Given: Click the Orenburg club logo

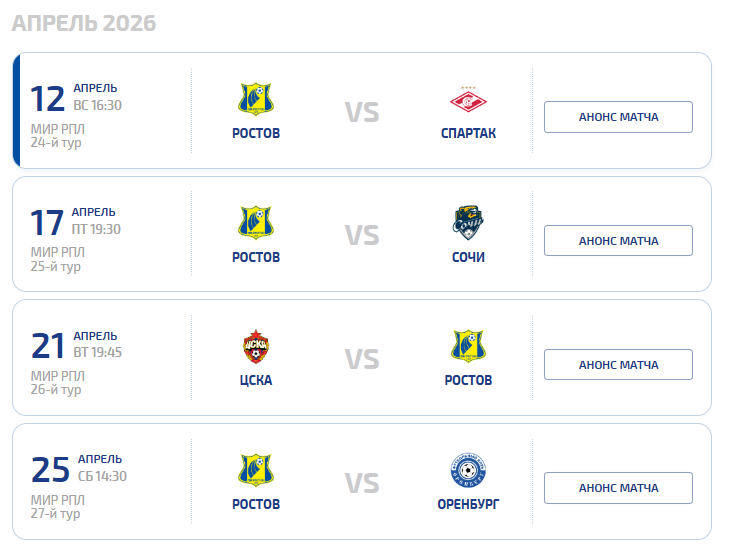Looking at the screenshot, I should click(x=468, y=471).
